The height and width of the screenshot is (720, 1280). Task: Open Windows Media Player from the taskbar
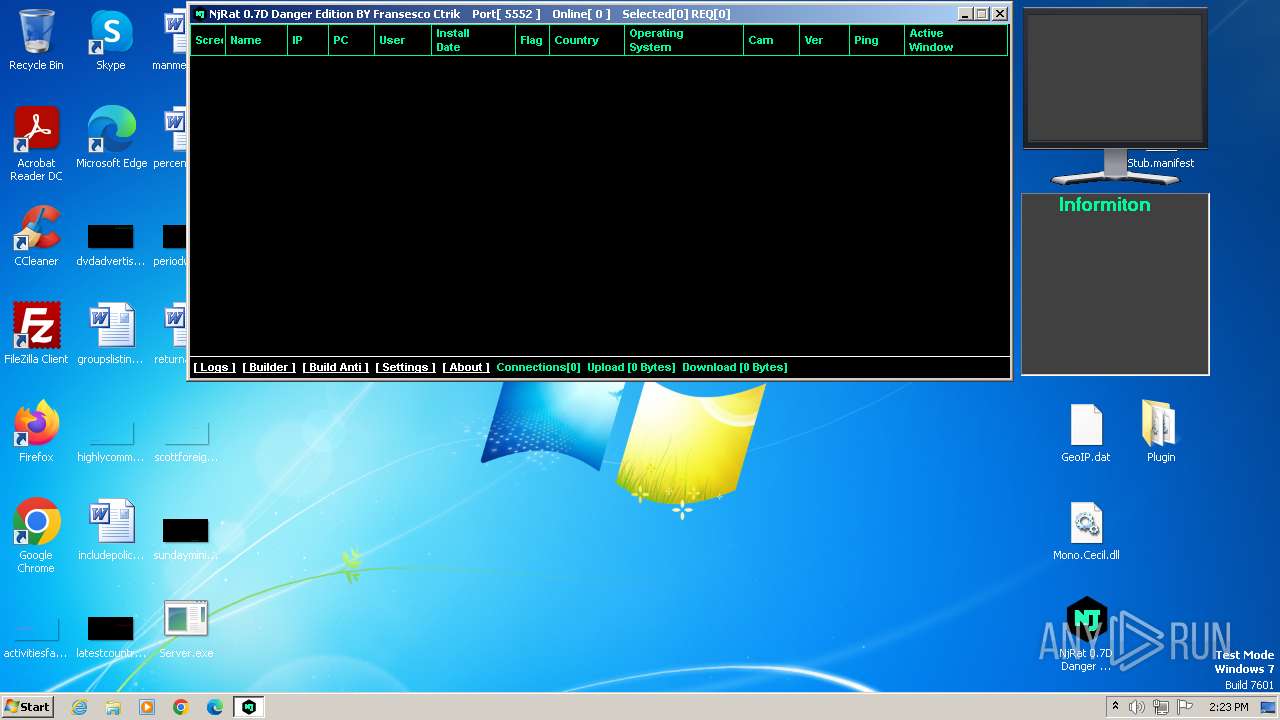147,707
